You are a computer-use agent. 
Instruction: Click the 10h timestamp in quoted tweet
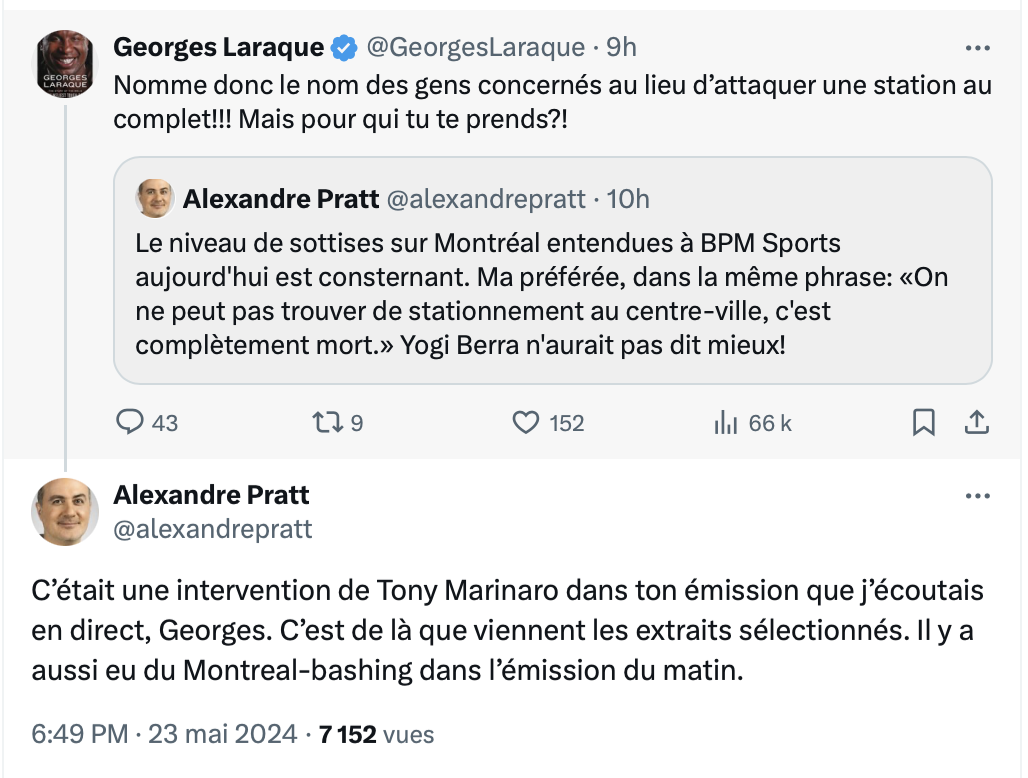tap(628, 199)
